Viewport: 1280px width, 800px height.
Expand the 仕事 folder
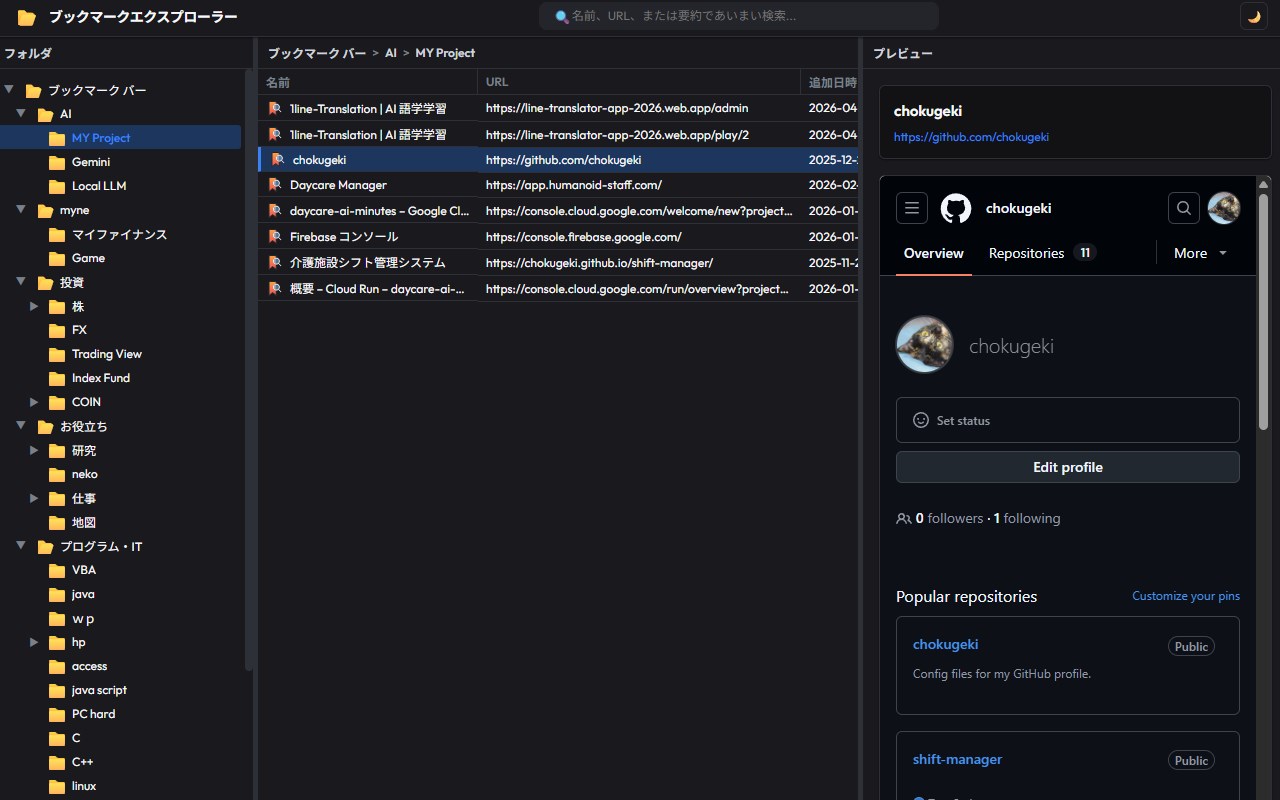33,498
